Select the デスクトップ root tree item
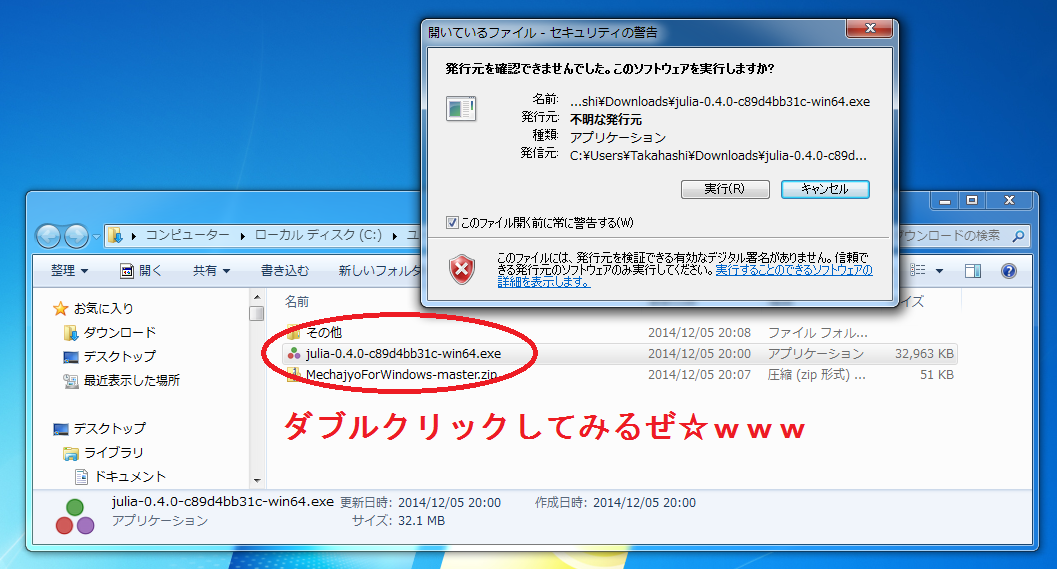 (109, 428)
